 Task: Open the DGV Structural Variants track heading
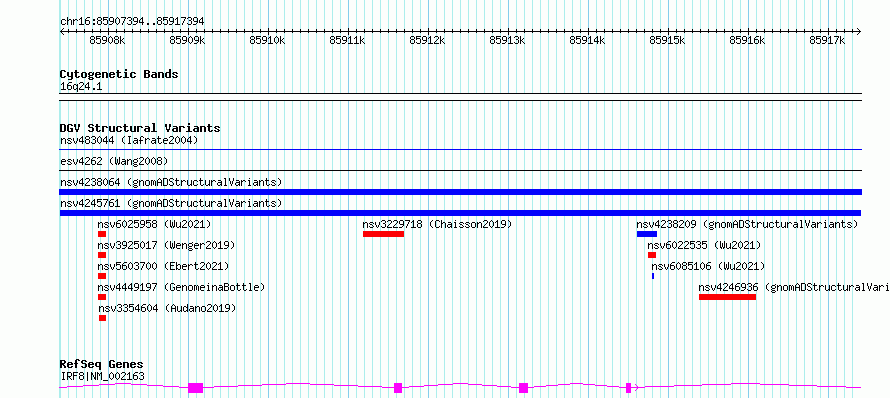140,128
